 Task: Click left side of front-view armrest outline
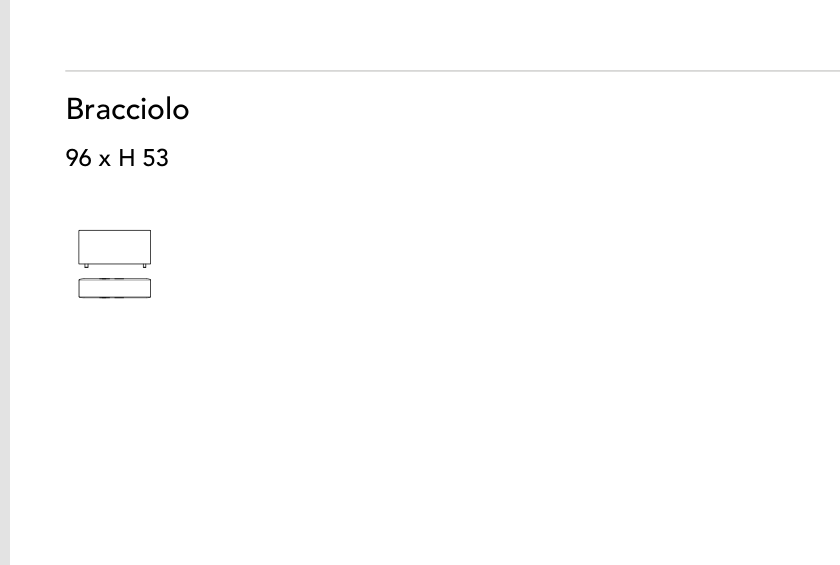pyautogui.click(x=79, y=247)
